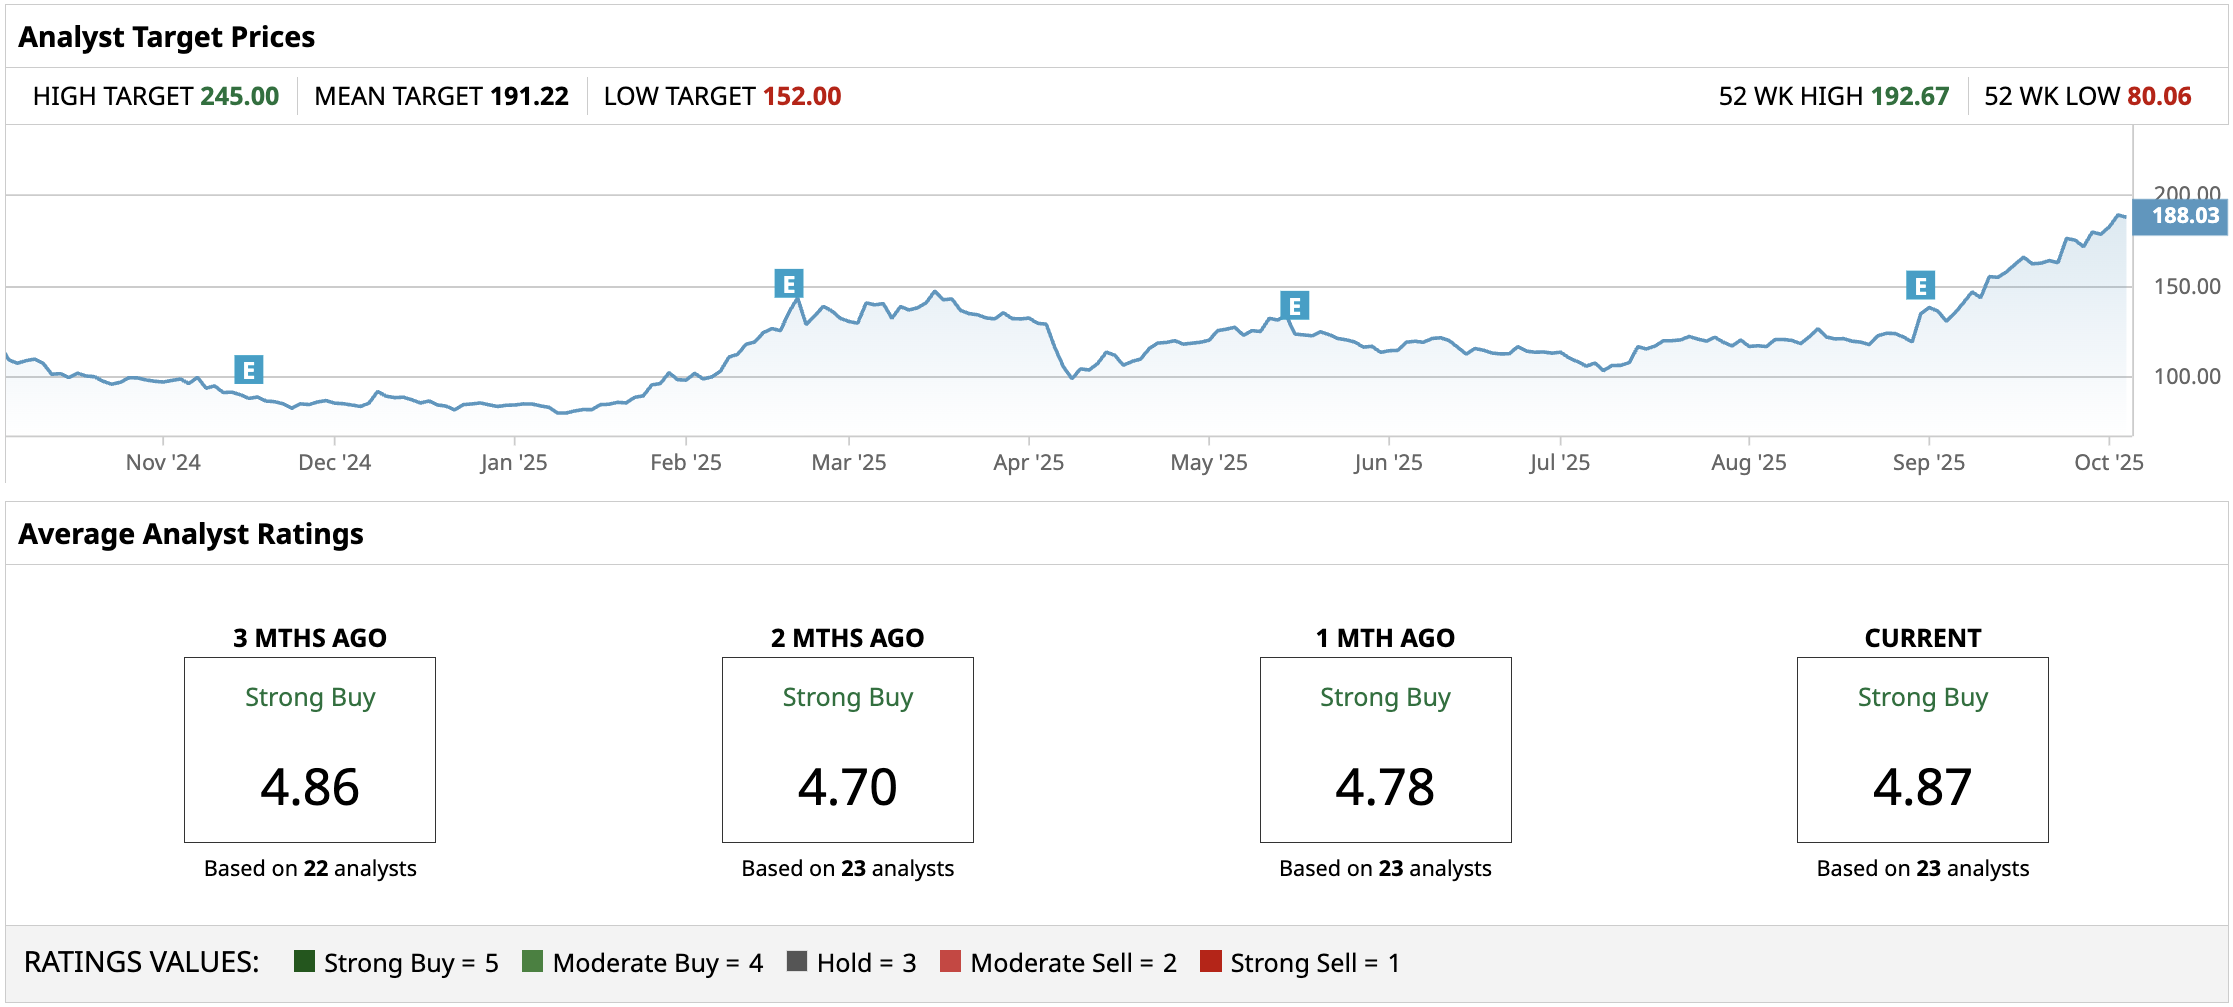Viewport: 2233px width, 1007px height.
Task: Click the 52 WK LOW value 80.06
Action: point(2159,96)
